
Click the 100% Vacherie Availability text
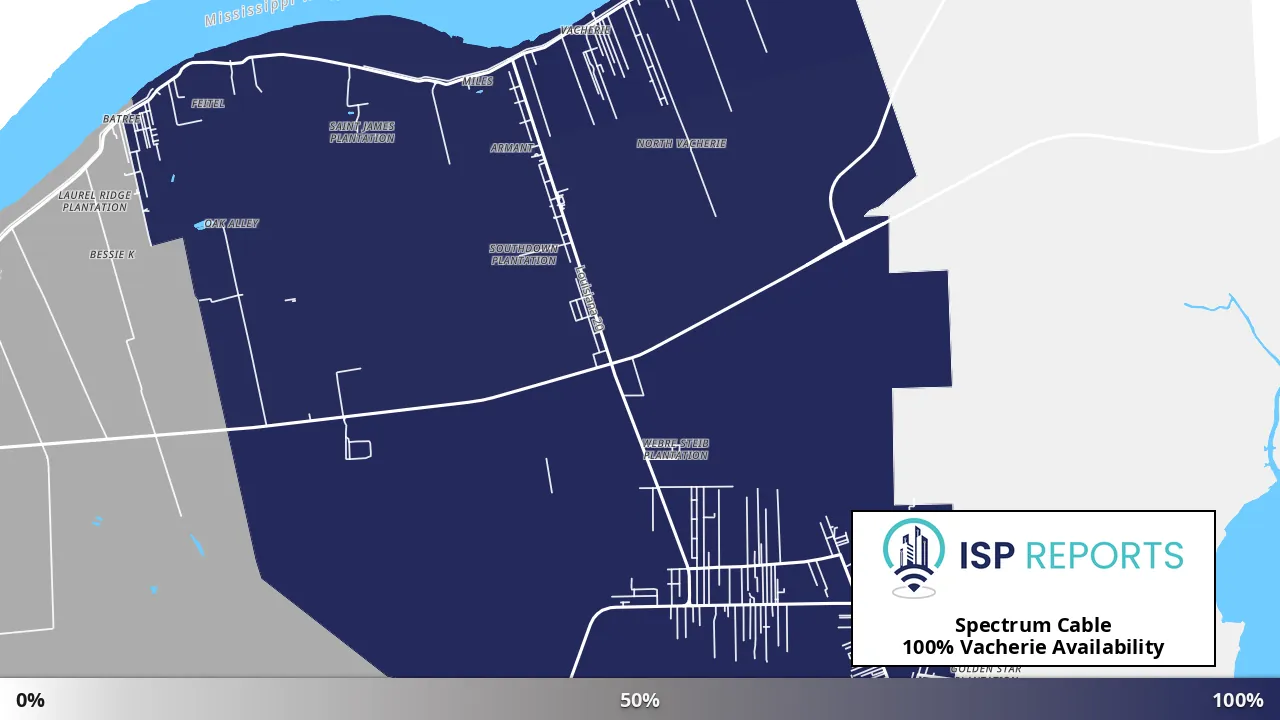[x=1033, y=647]
